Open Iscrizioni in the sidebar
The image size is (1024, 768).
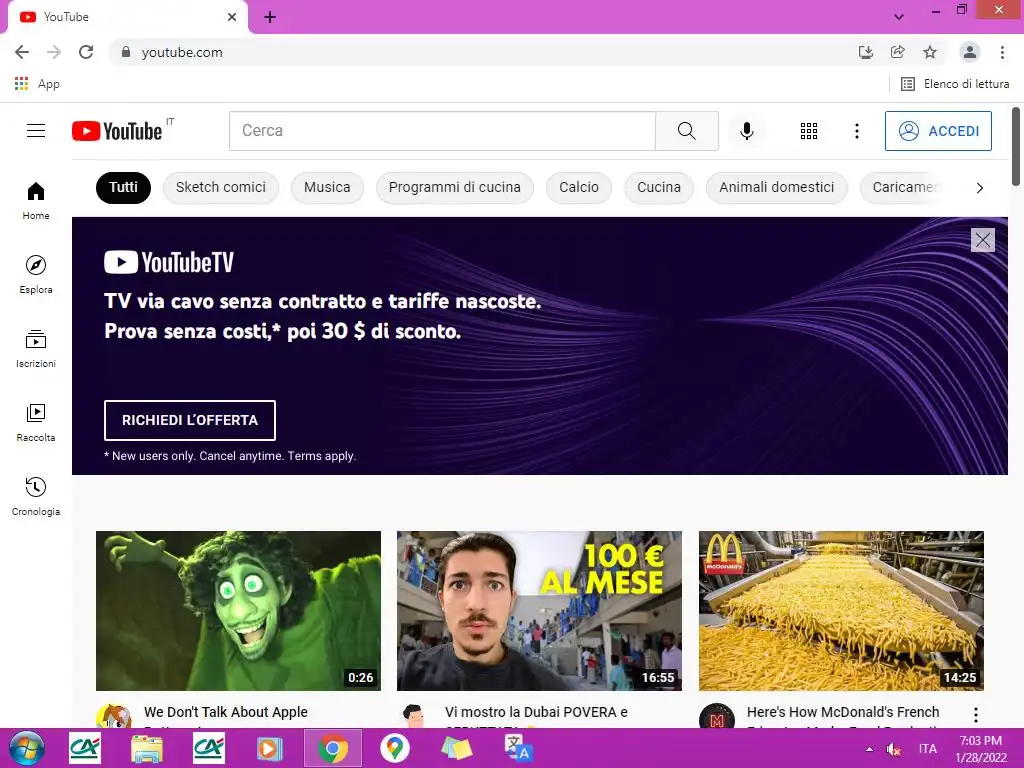(x=36, y=349)
